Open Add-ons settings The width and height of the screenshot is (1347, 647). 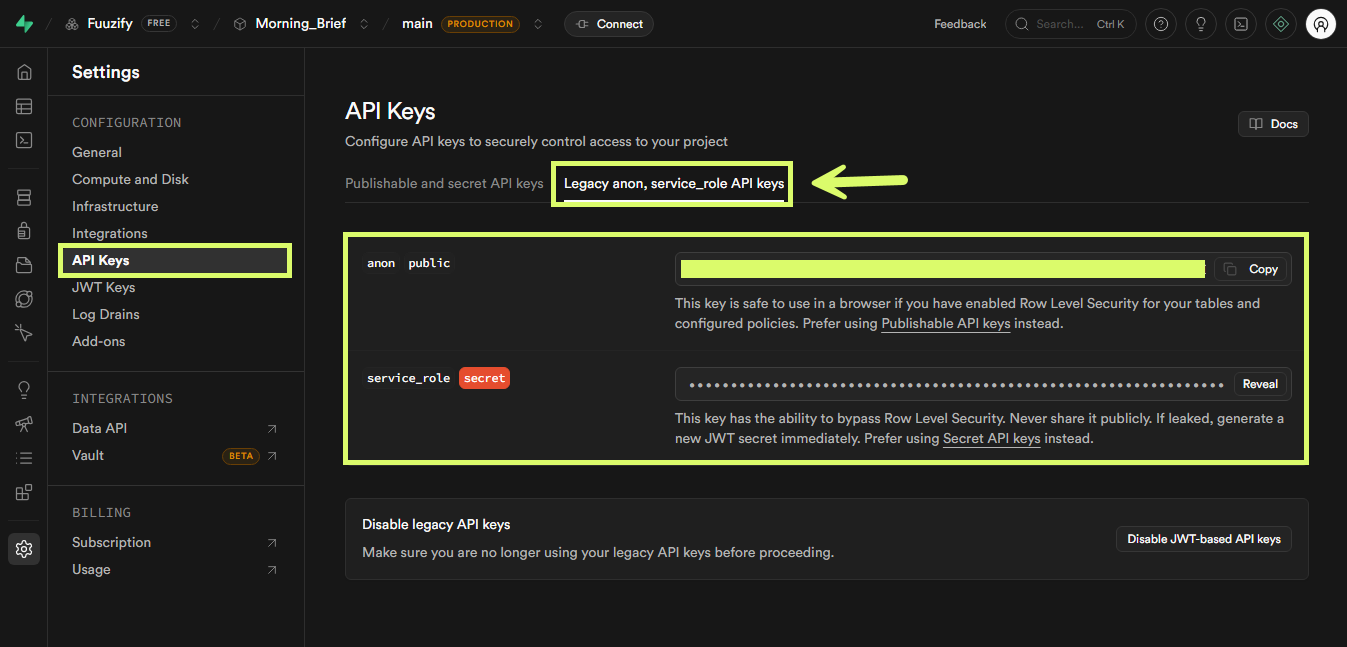pos(98,342)
